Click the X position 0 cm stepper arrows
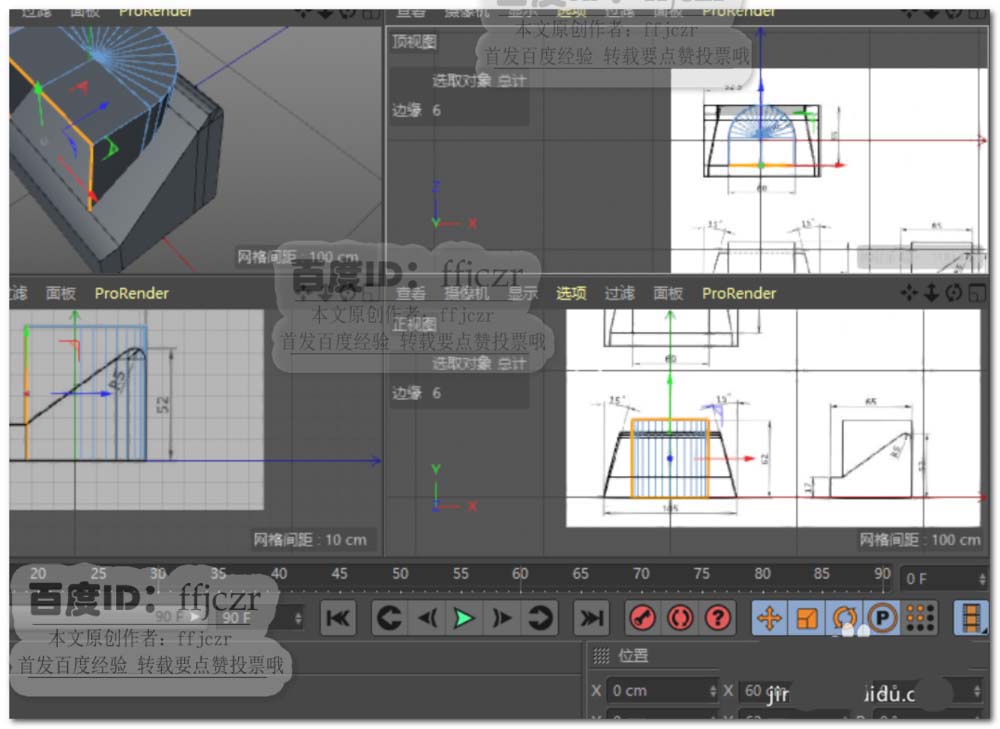 (712, 691)
